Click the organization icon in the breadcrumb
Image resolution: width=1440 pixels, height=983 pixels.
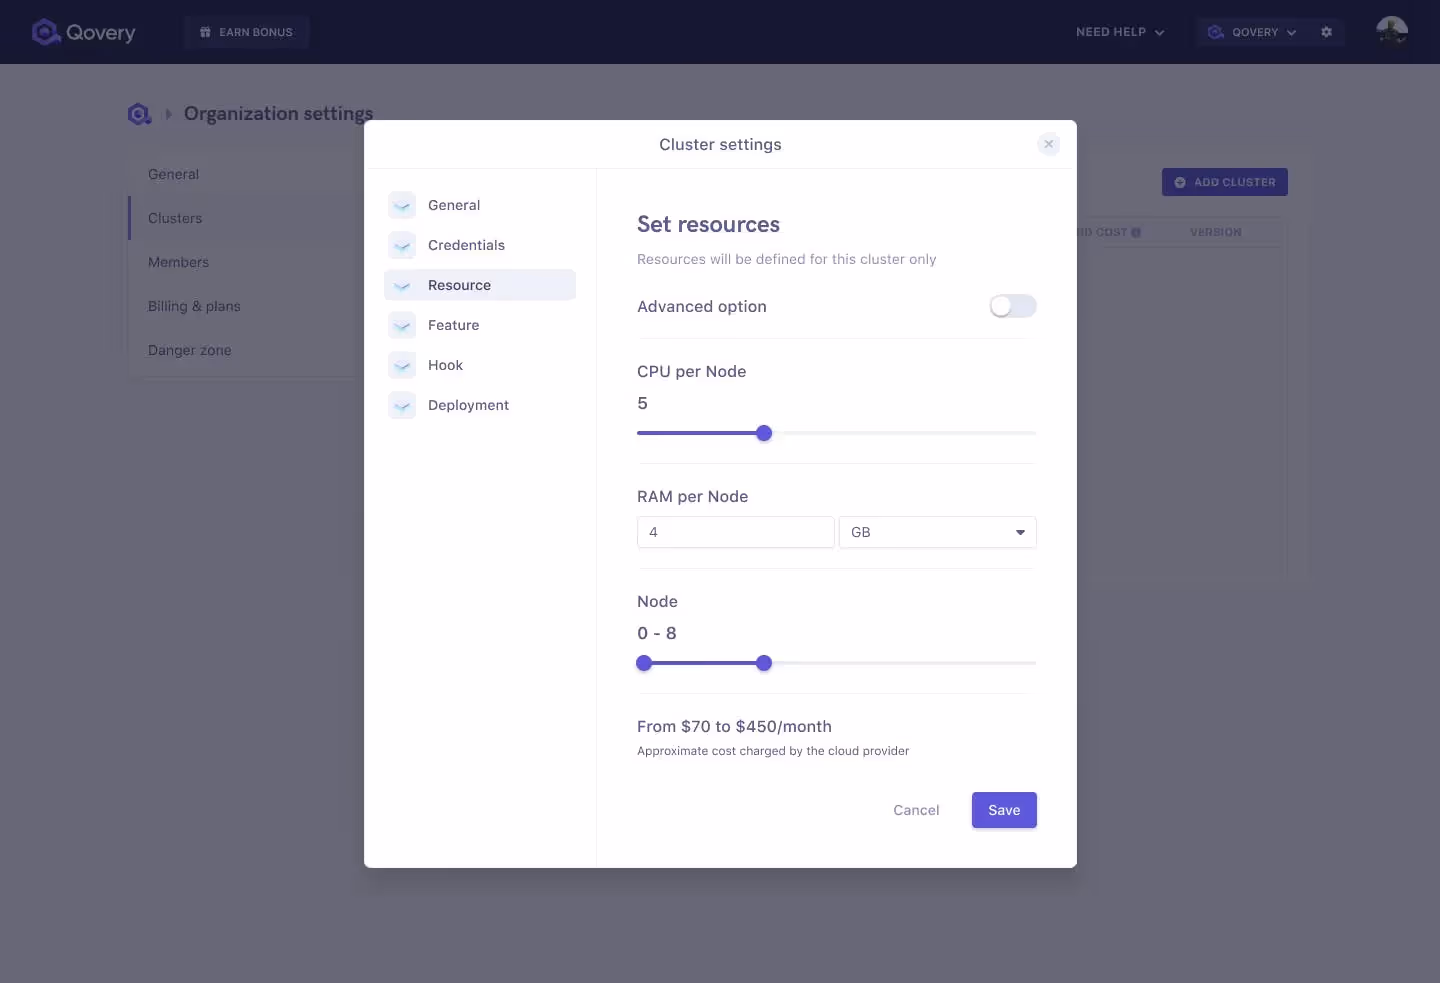pos(138,114)
